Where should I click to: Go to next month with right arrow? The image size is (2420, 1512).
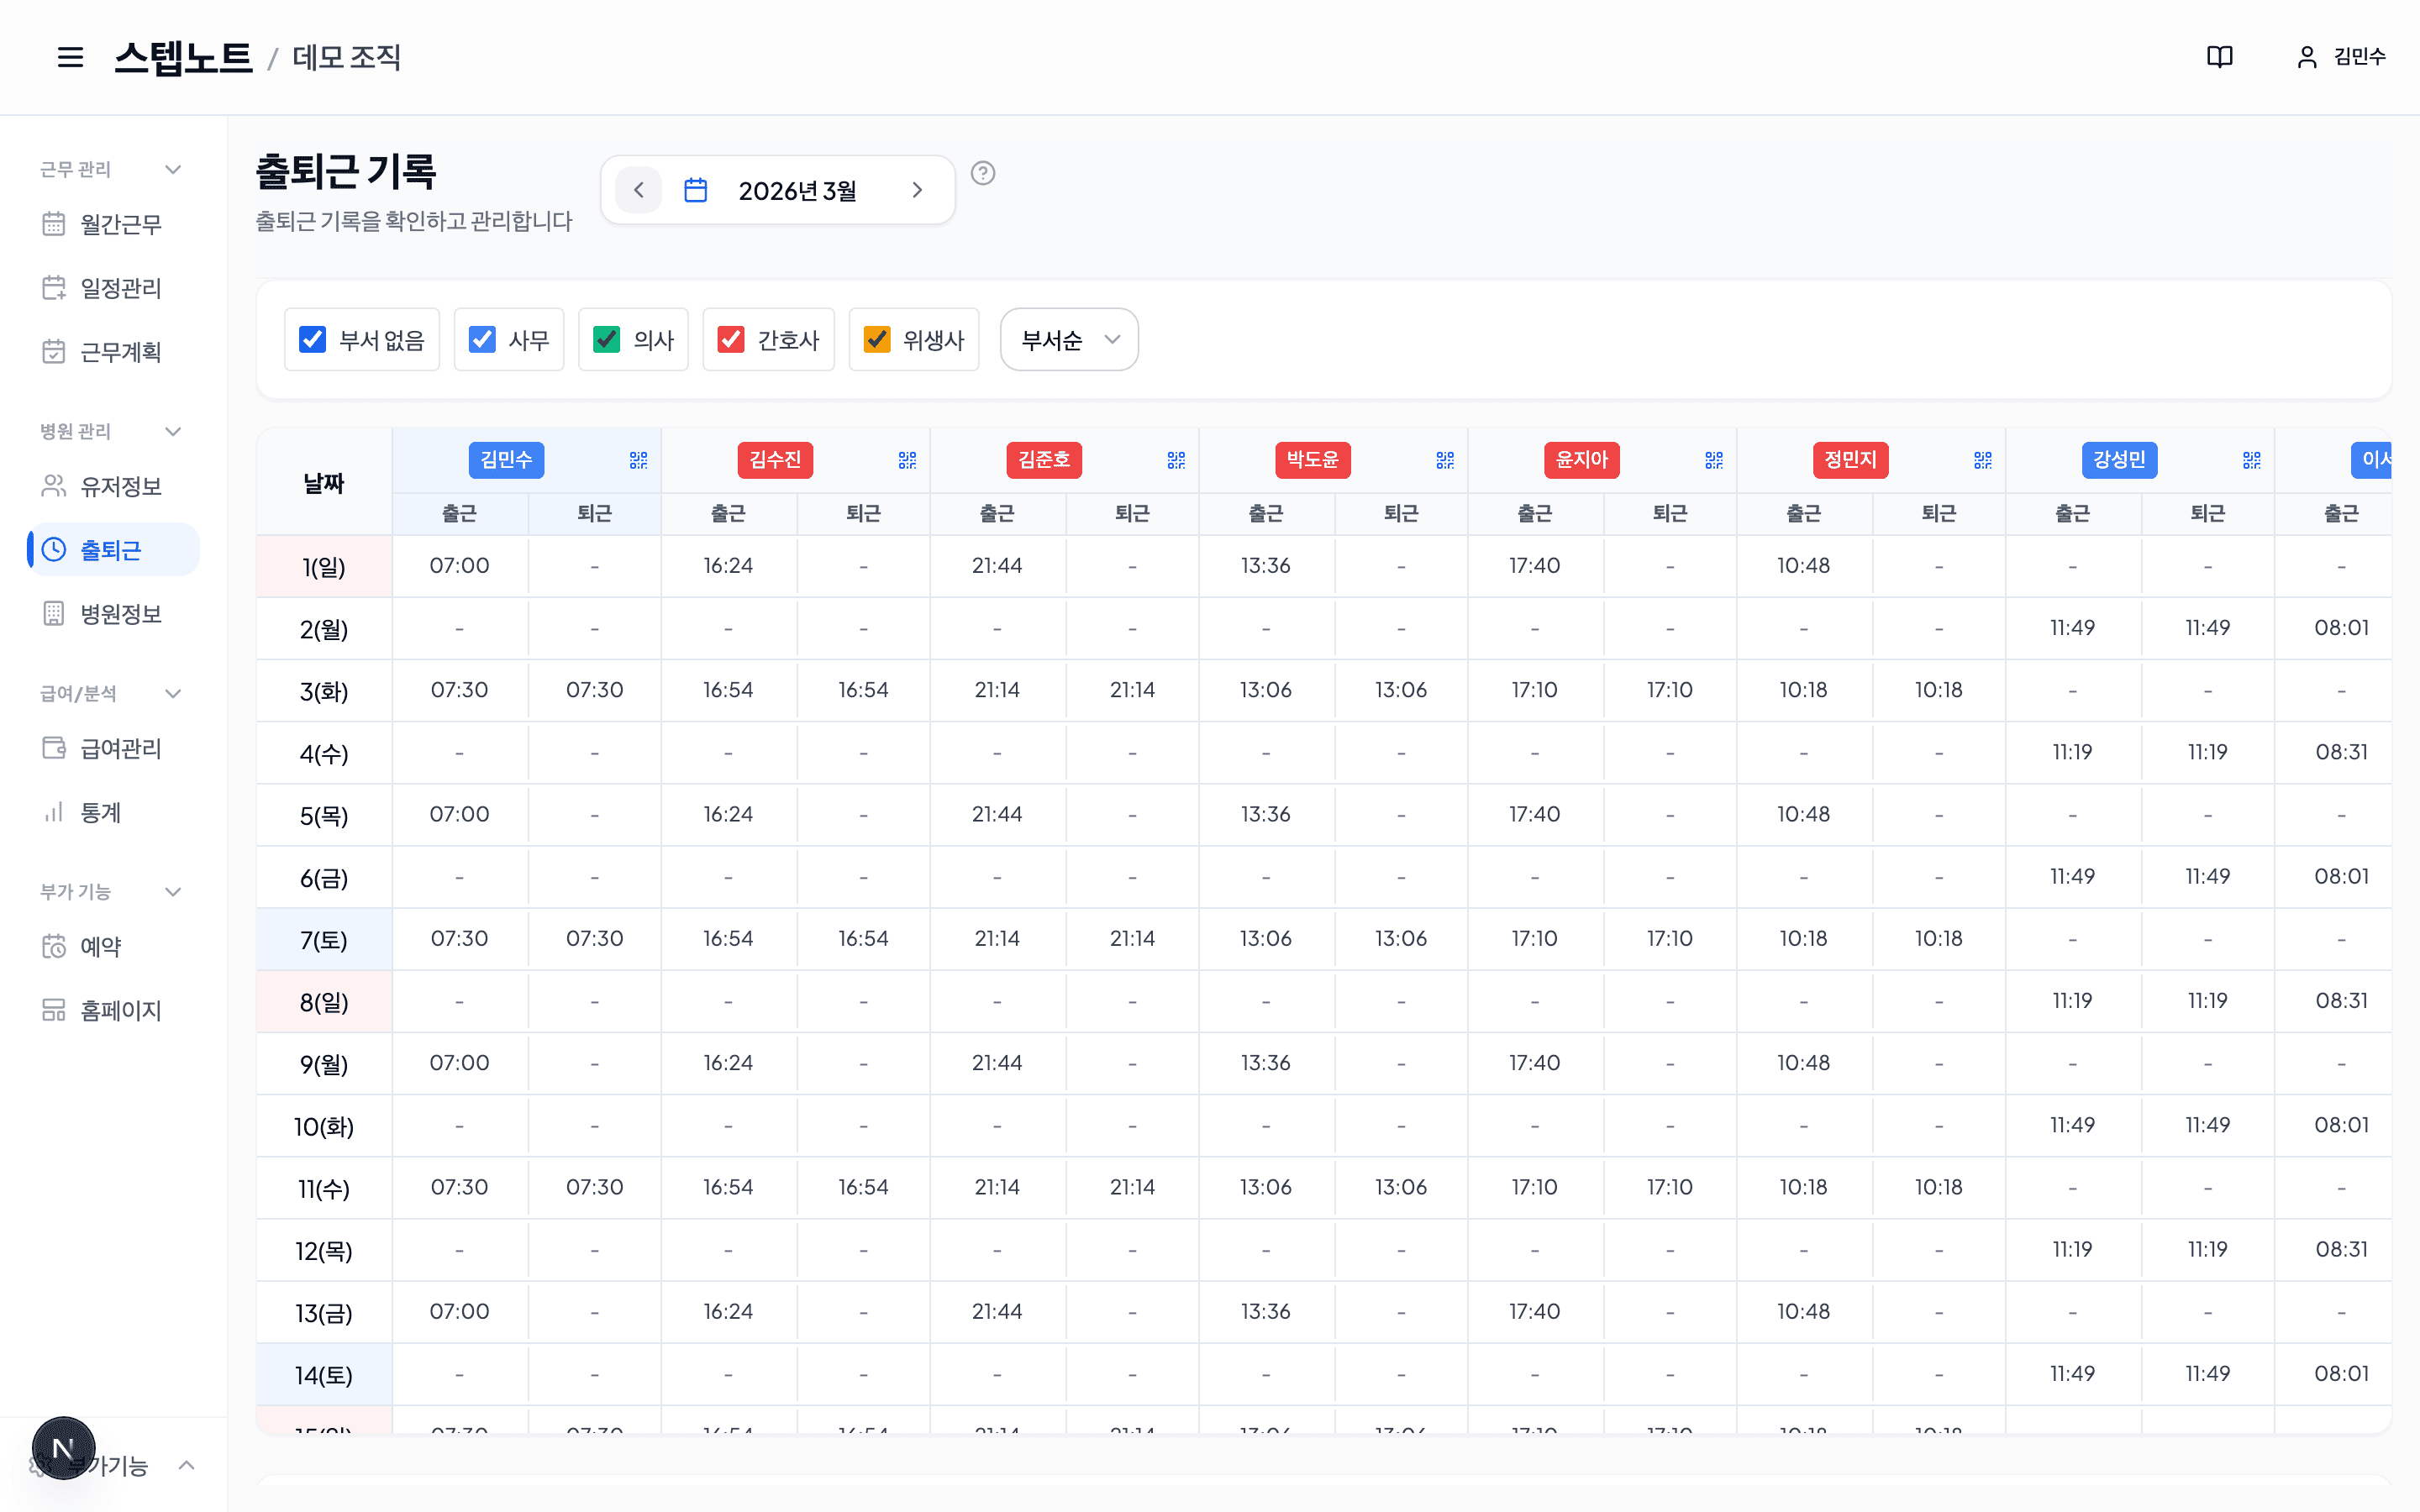click(x=917, y=190)
